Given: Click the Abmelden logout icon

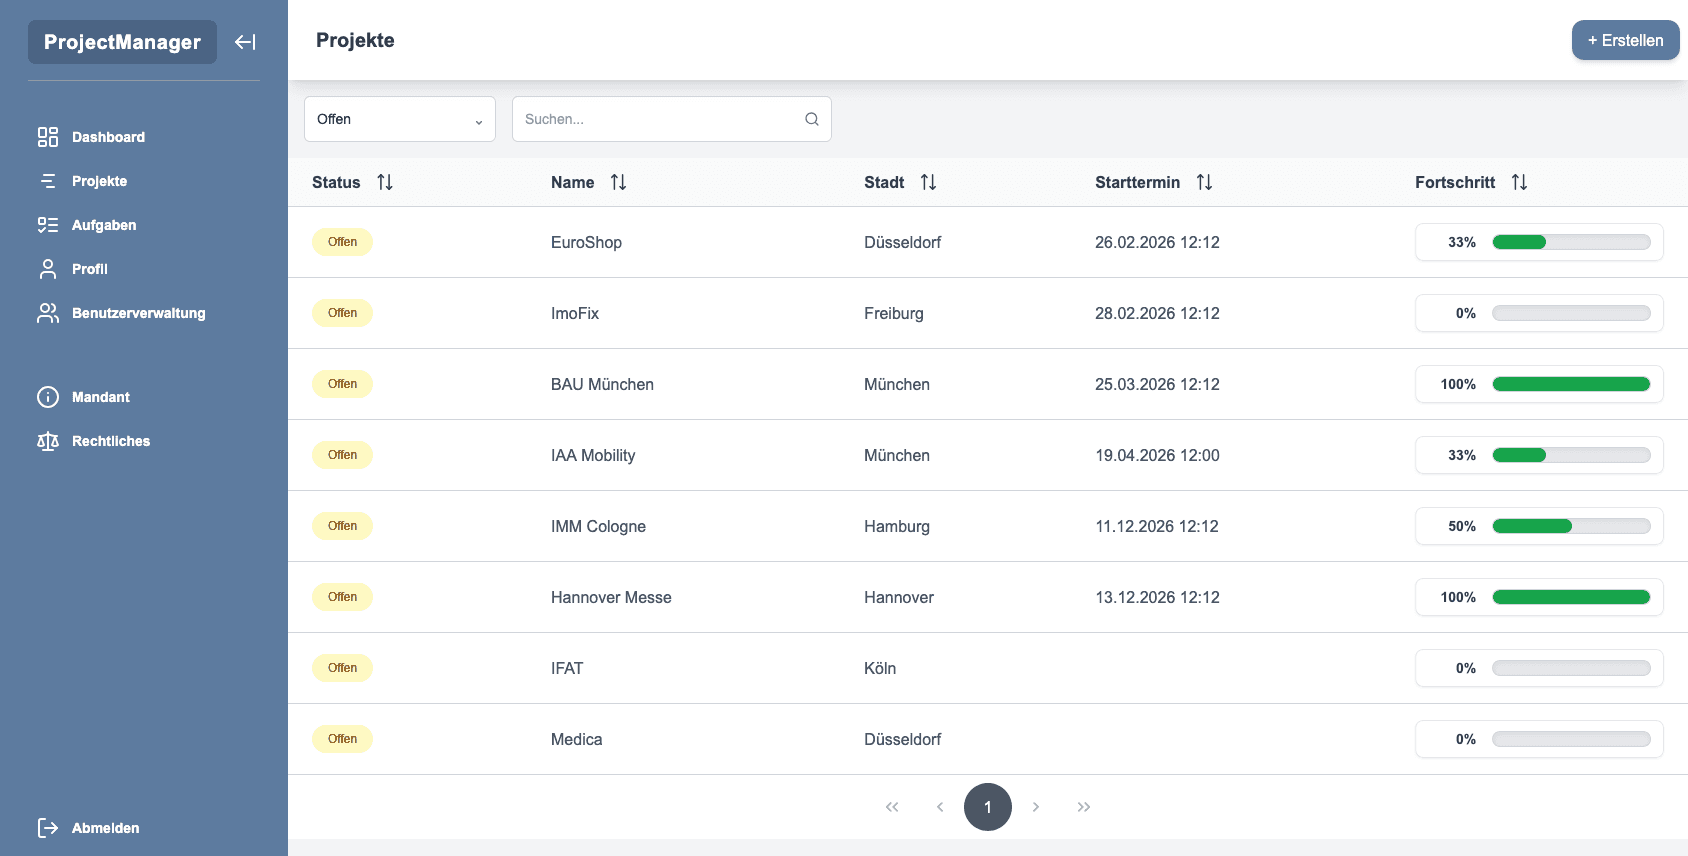Looking at the screenshot, I should point(48,828).
